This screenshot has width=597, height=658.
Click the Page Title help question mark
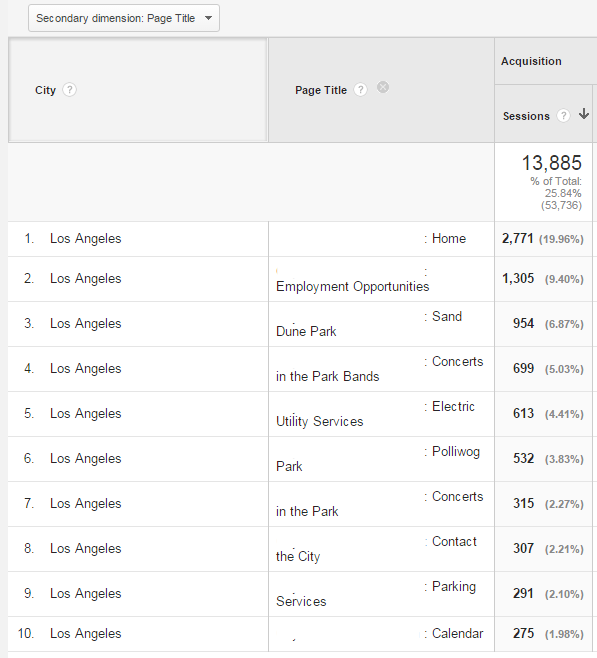coord(360,90)
